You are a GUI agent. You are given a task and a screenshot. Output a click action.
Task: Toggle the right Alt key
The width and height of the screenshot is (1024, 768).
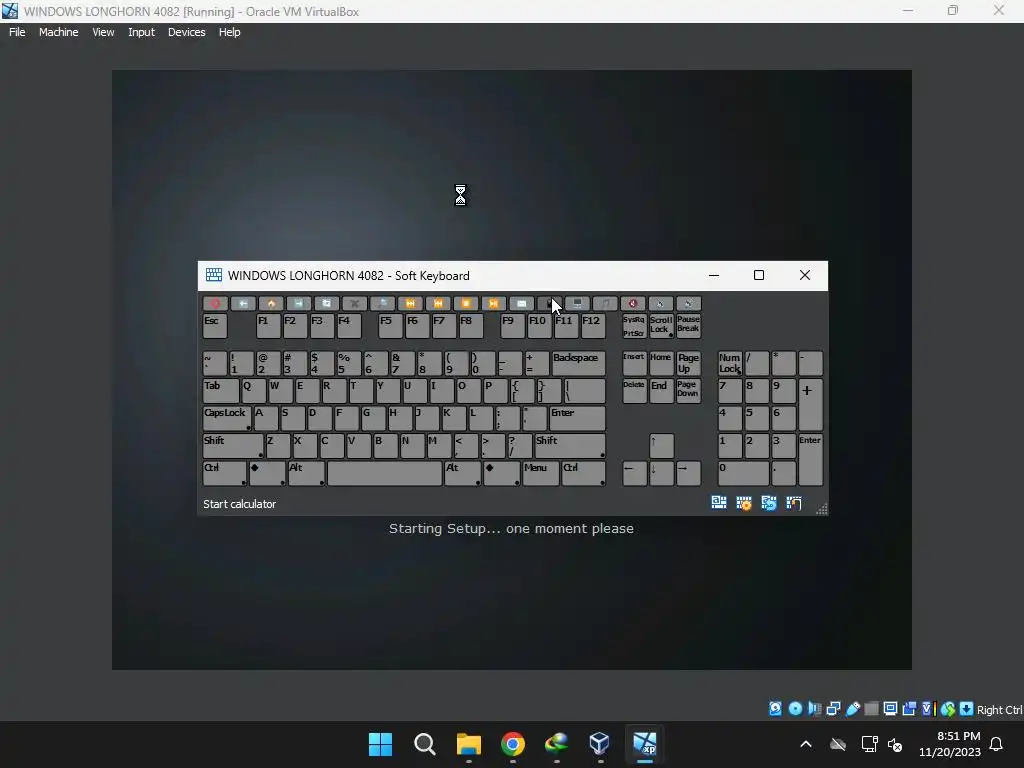pos(463,473)
